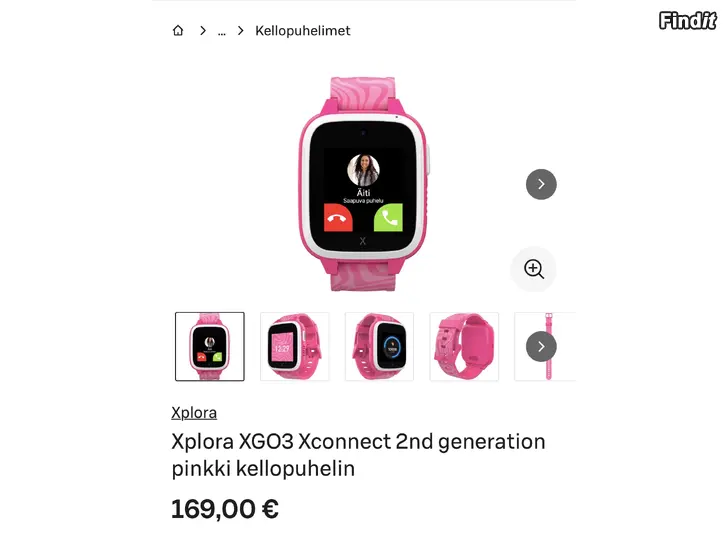The height and width of the screenshot is (546, 728).
Task: Select the thumbnail showing 12:29 clock face
Action: click(x=294, y=346)
